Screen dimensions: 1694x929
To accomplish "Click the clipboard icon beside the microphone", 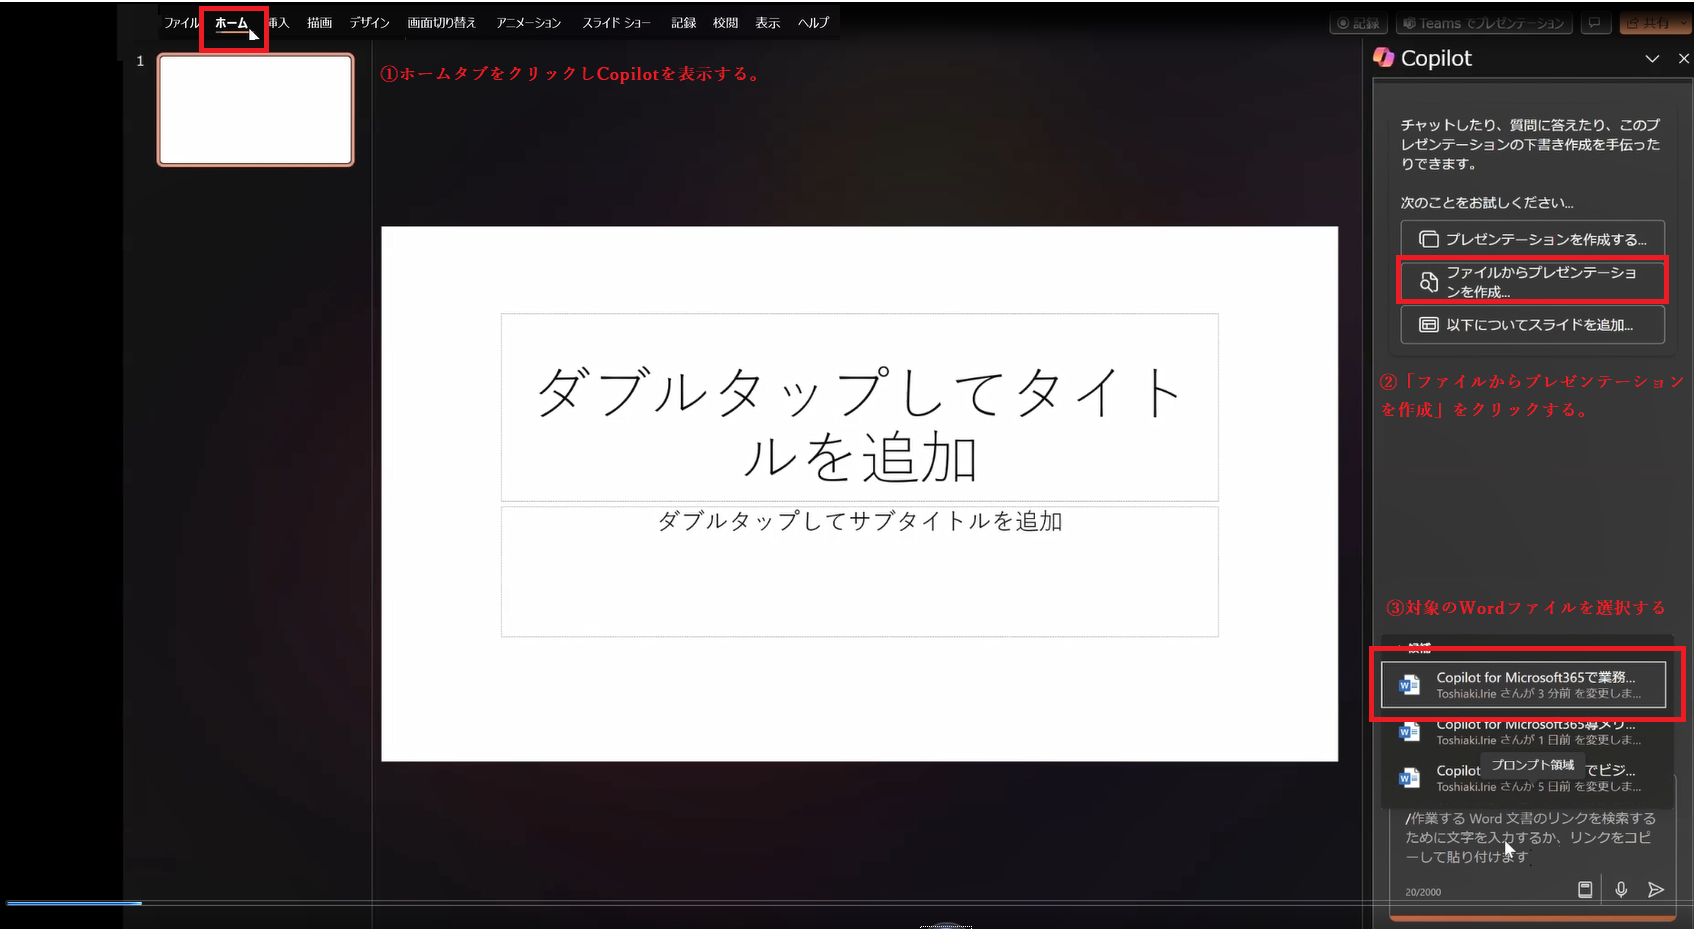I will (x=1585, y=889).
